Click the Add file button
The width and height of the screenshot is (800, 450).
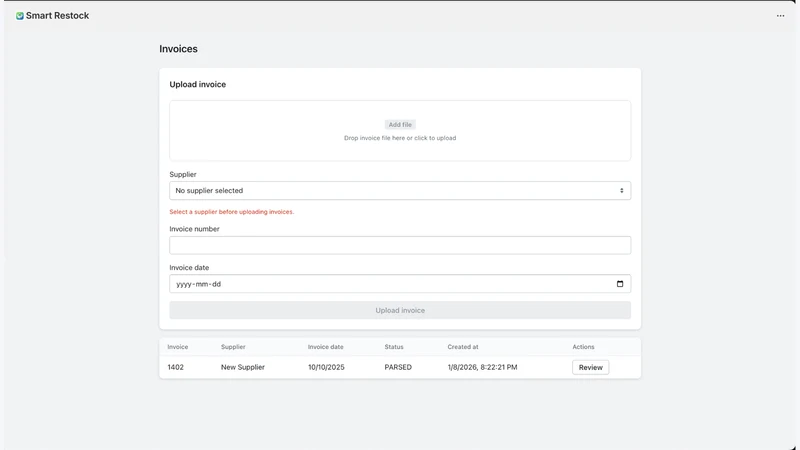pos(400,124)
